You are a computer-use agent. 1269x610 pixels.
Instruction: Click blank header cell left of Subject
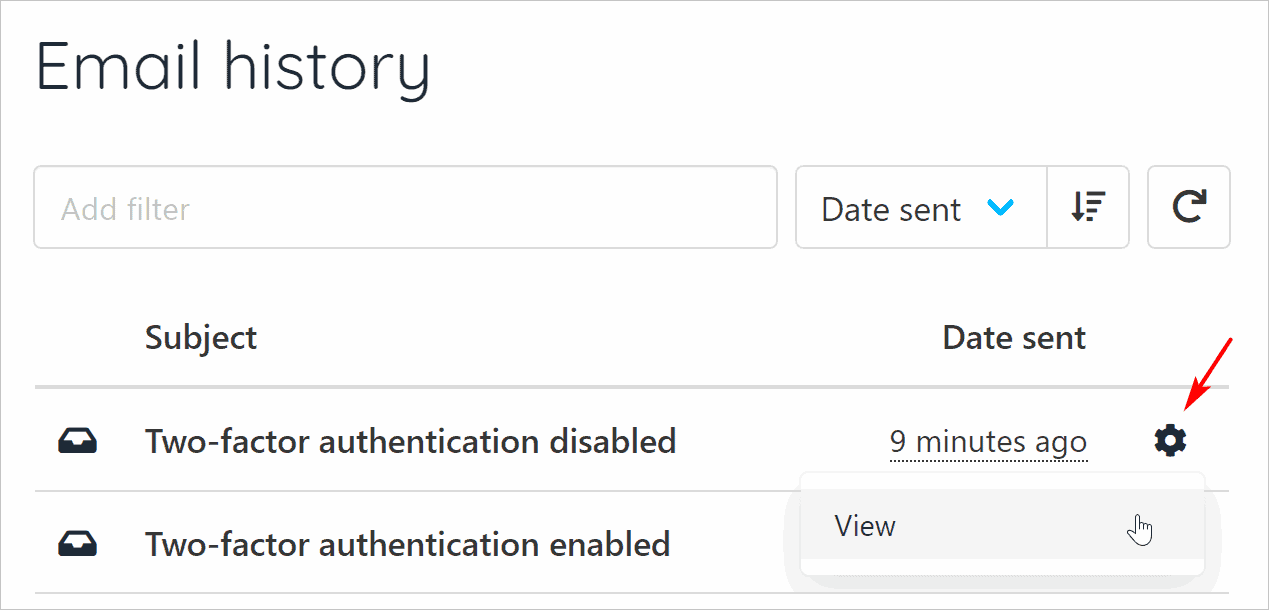pyautogui.click(x=77, y=338)
